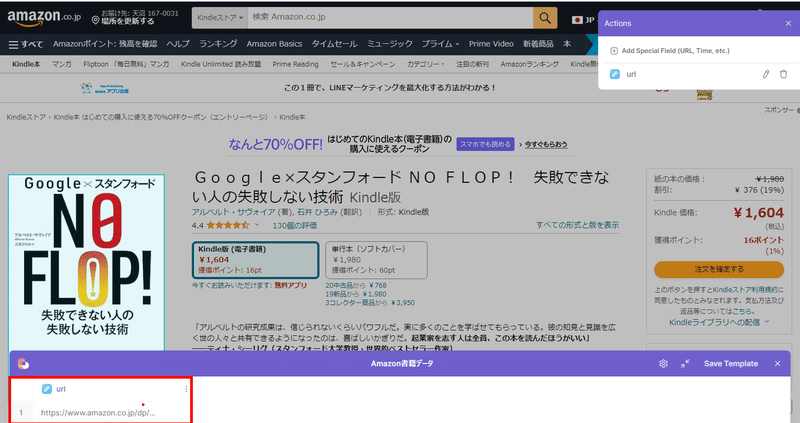Select the 単行本 (ソフトカバー) format box
The width and height of the screenshot is (800, 423).
click(x=376, y=260)
